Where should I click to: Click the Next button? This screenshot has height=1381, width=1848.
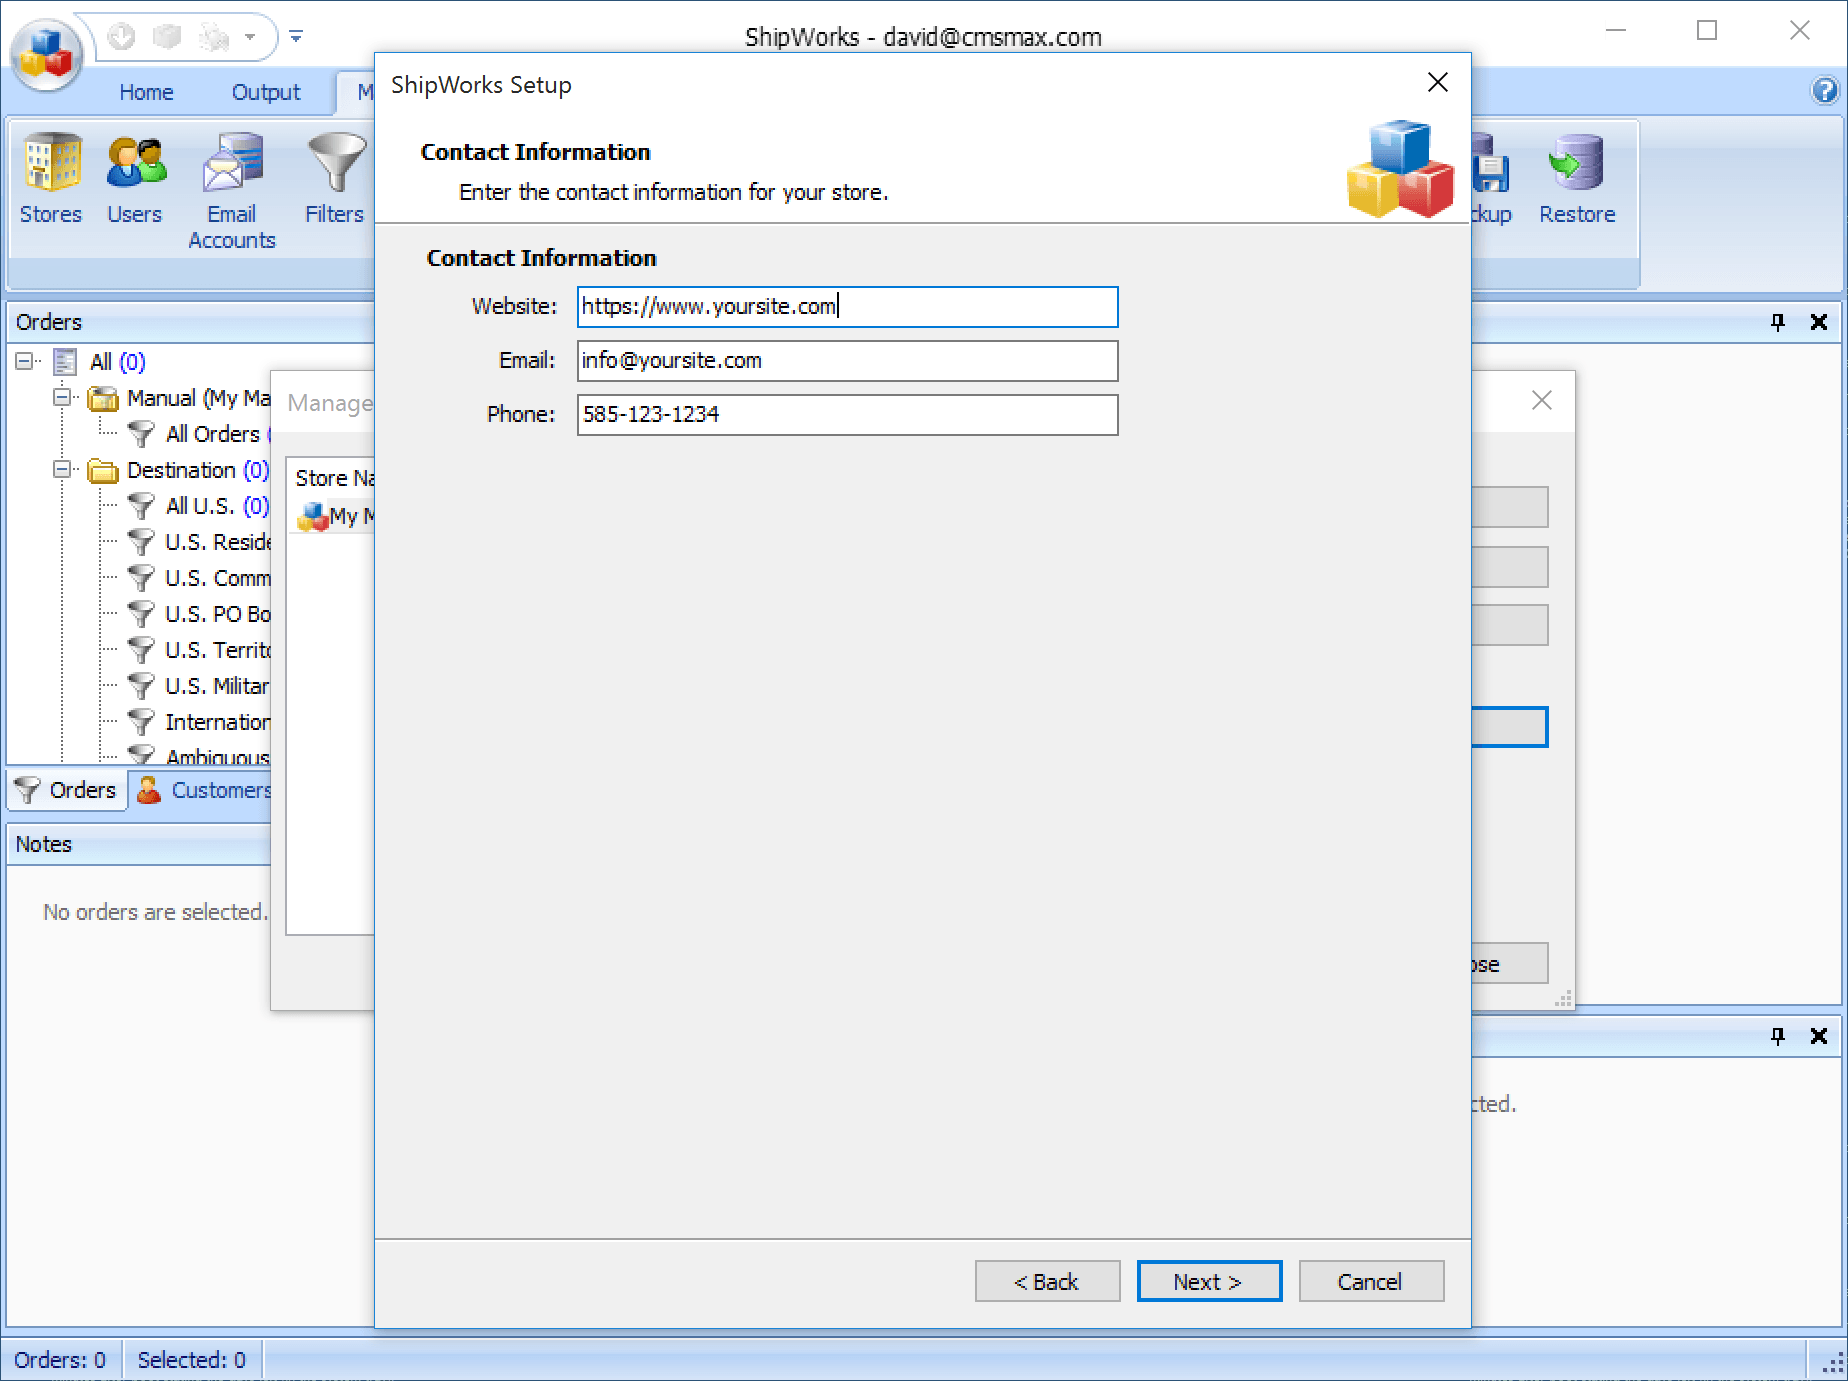pyautogui.click(x=1209, y=1281)
